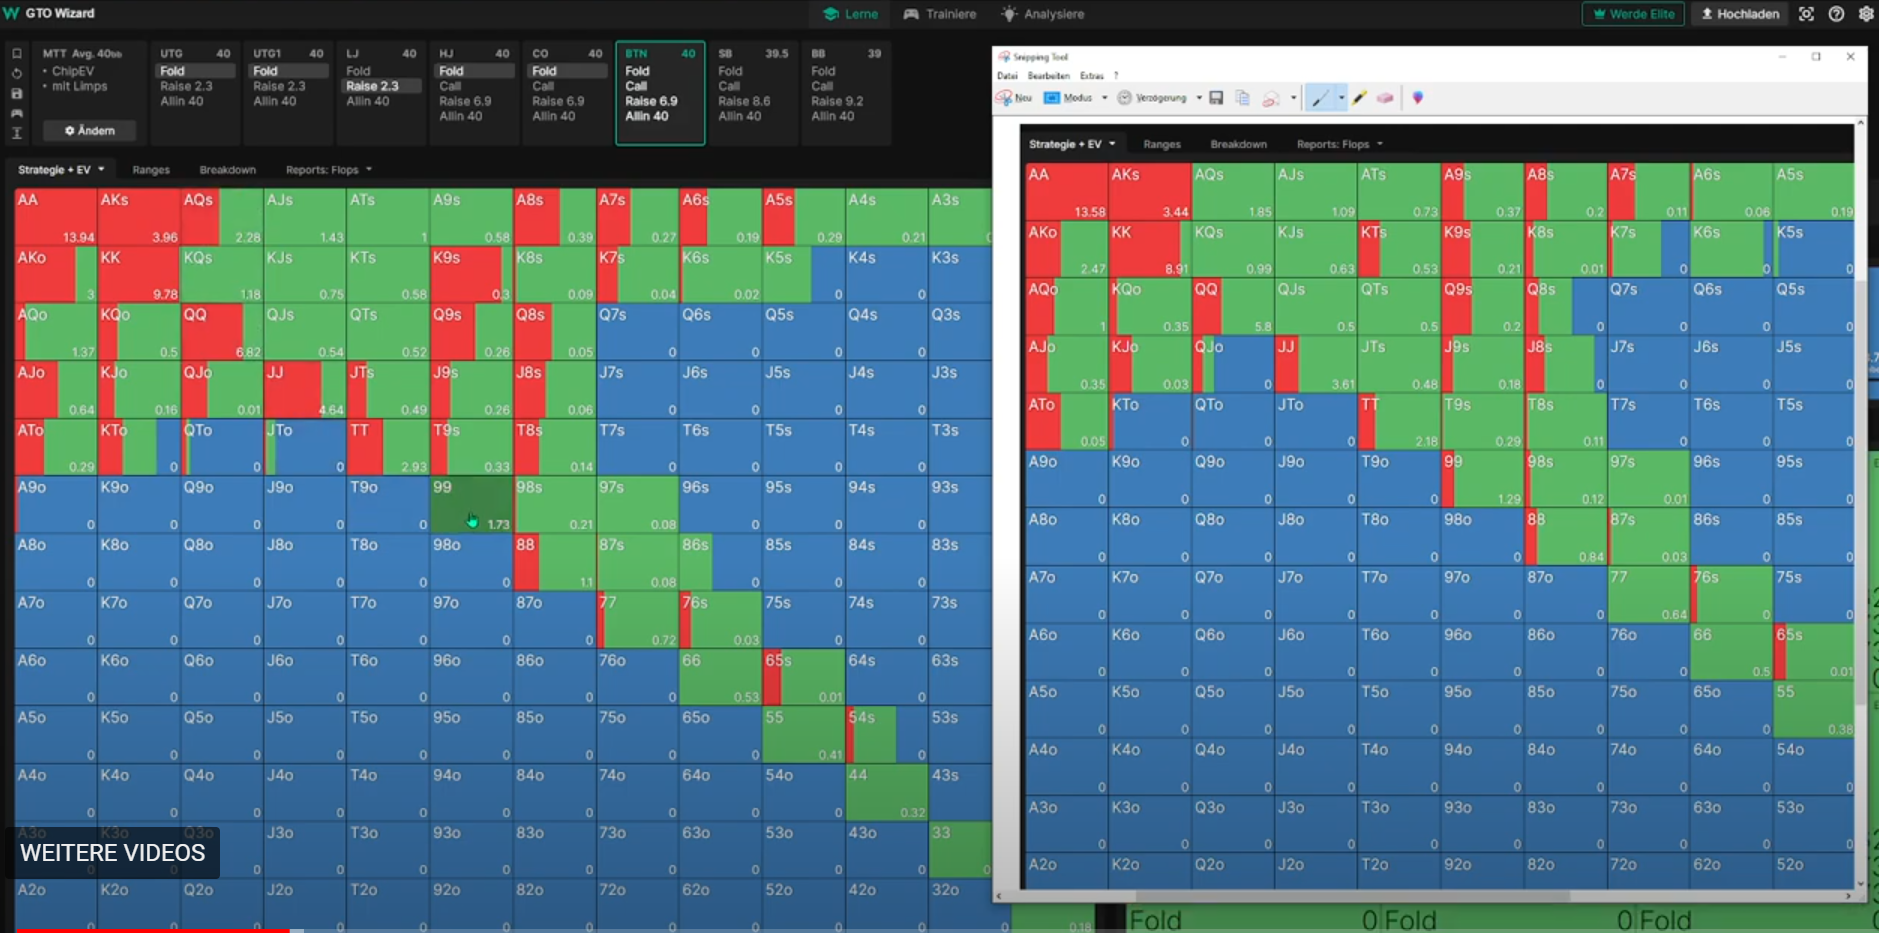Open the Datei menu
Viewport: 1879px width, 933px height.
pos(1007,76)
